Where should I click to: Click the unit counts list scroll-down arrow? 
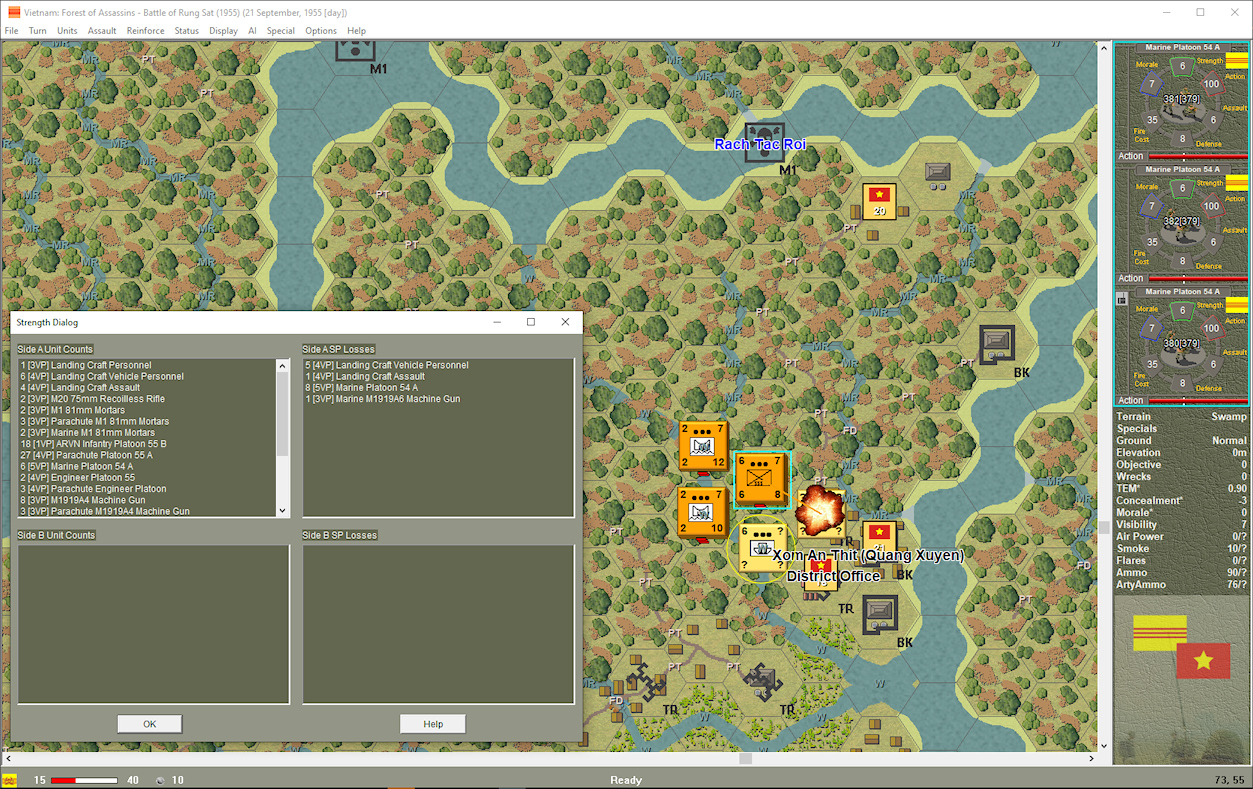click(282, 510)
